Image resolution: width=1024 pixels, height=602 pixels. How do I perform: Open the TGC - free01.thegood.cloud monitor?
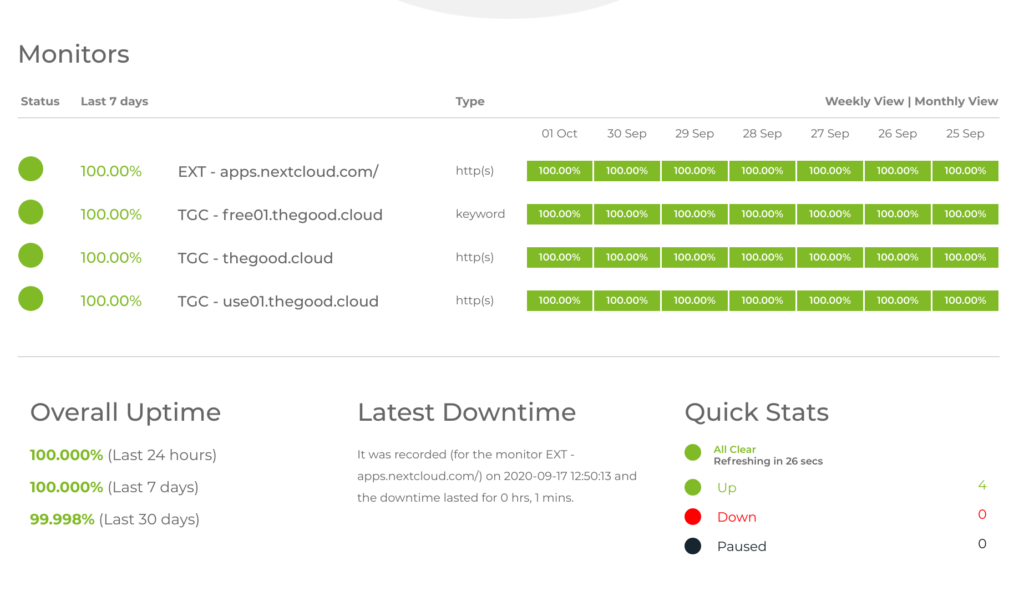coord(280,215)
